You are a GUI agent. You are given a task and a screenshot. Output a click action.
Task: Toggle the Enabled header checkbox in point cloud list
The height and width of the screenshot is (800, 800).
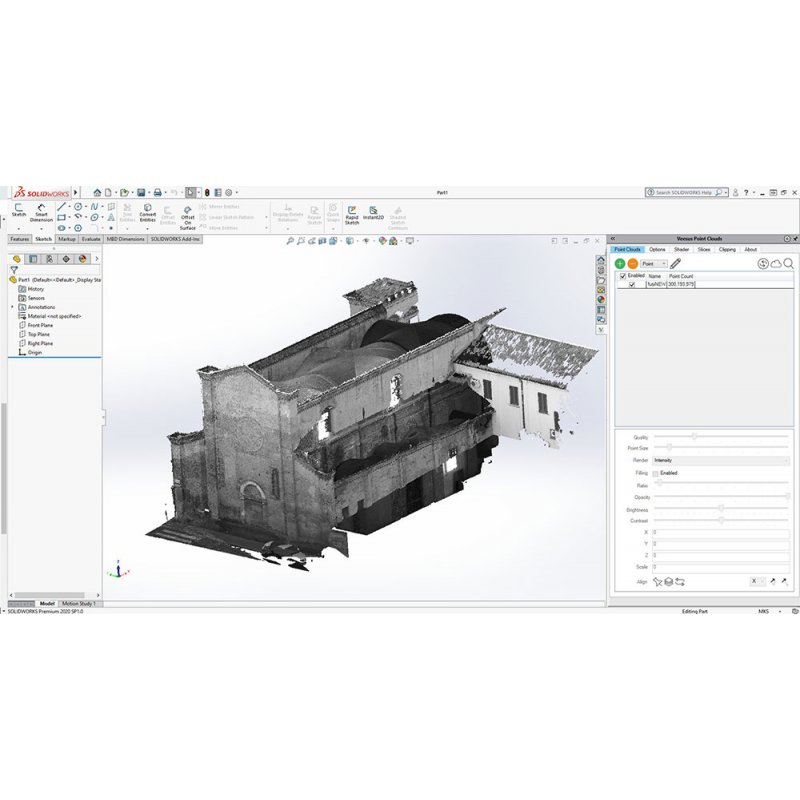pyautogui.click(x=623, y=275)
